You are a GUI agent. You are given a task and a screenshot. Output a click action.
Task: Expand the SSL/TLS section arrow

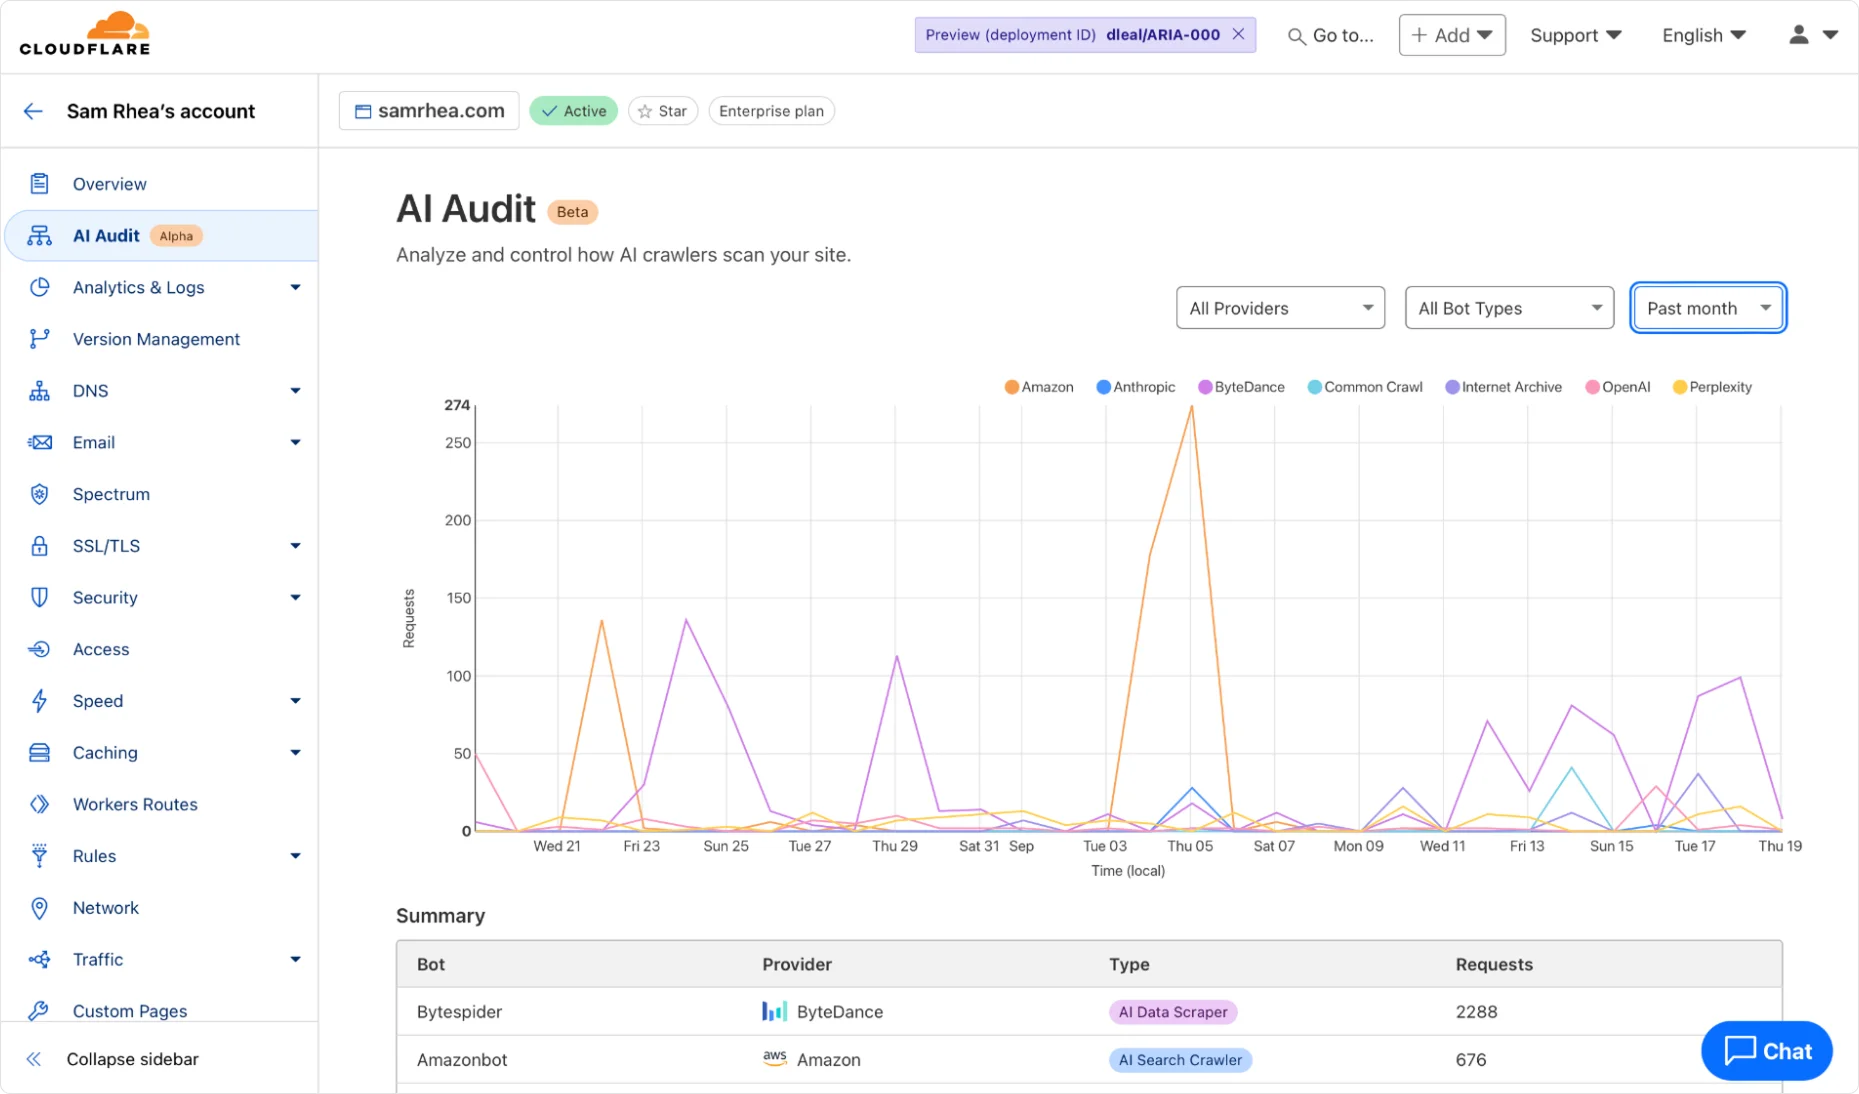point(295,546)
